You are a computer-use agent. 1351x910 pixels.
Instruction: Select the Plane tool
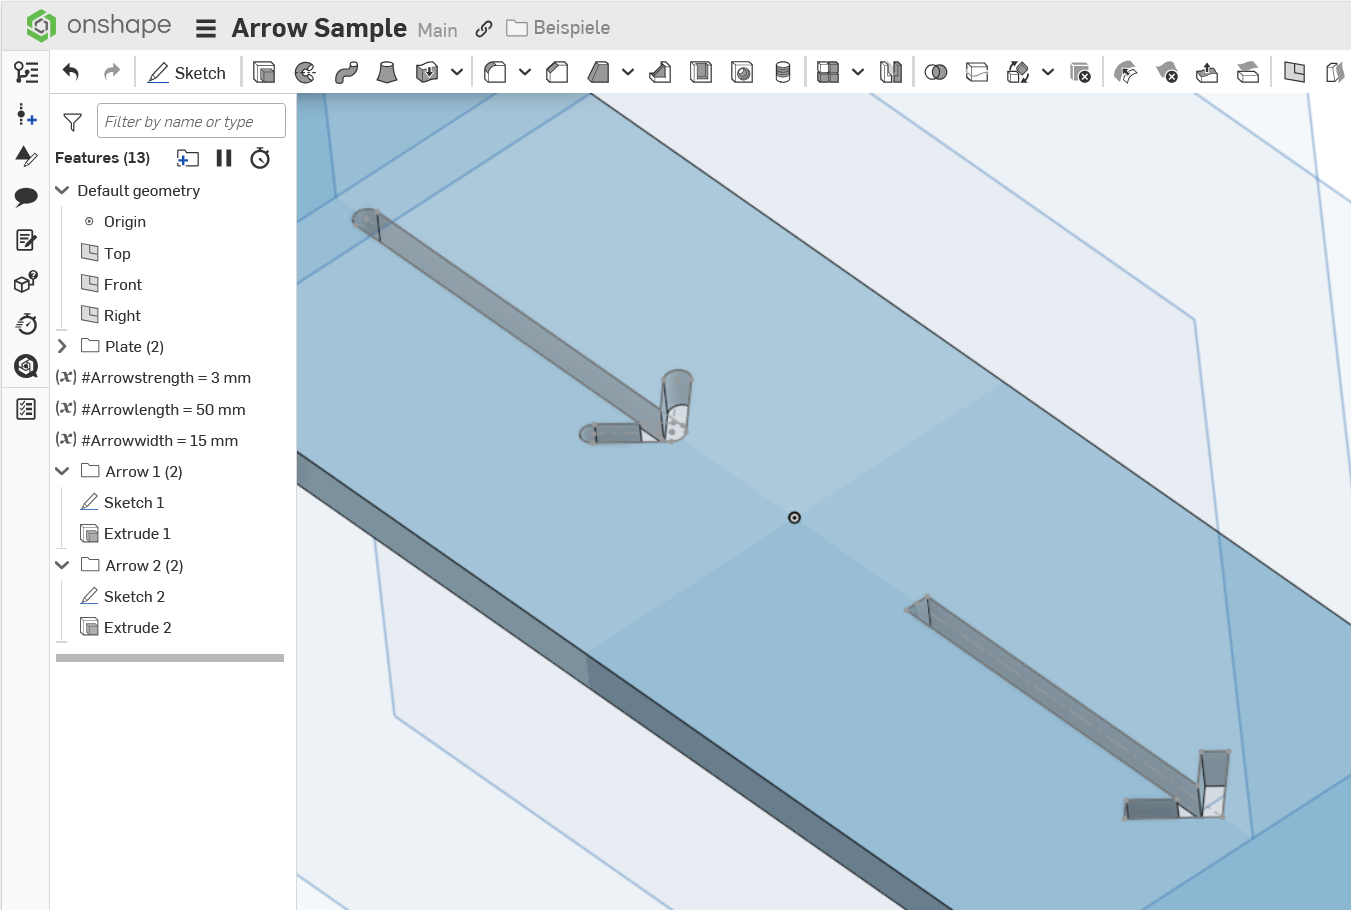pos(1294,72)
